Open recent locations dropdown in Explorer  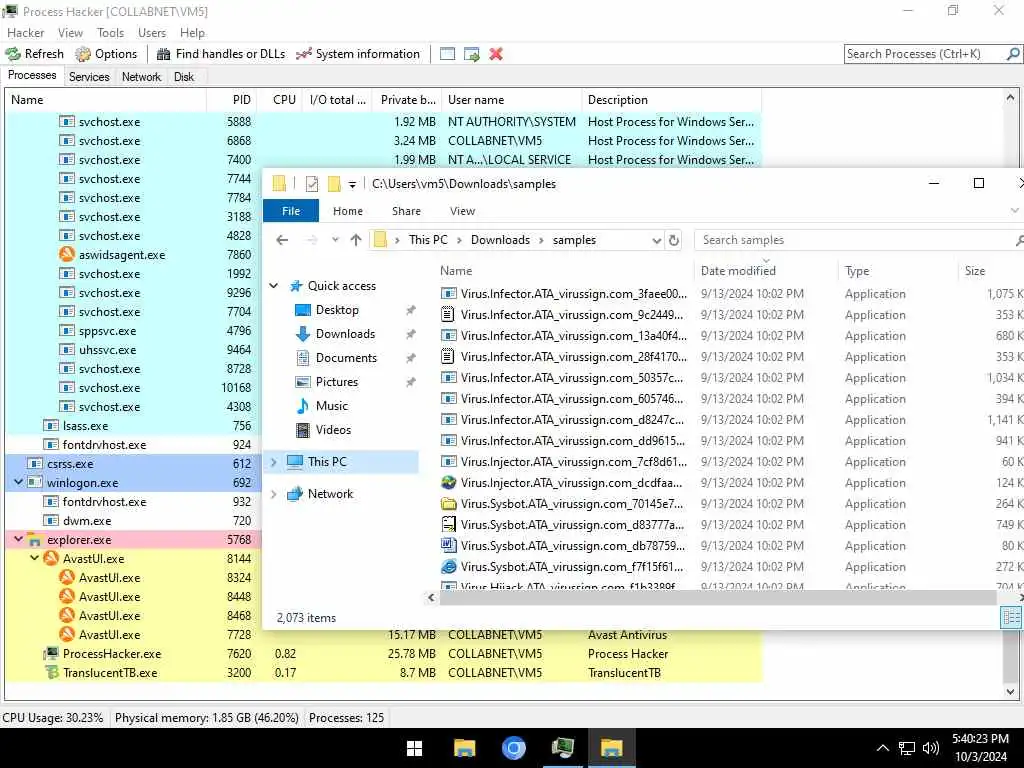(x=335, y=240)
